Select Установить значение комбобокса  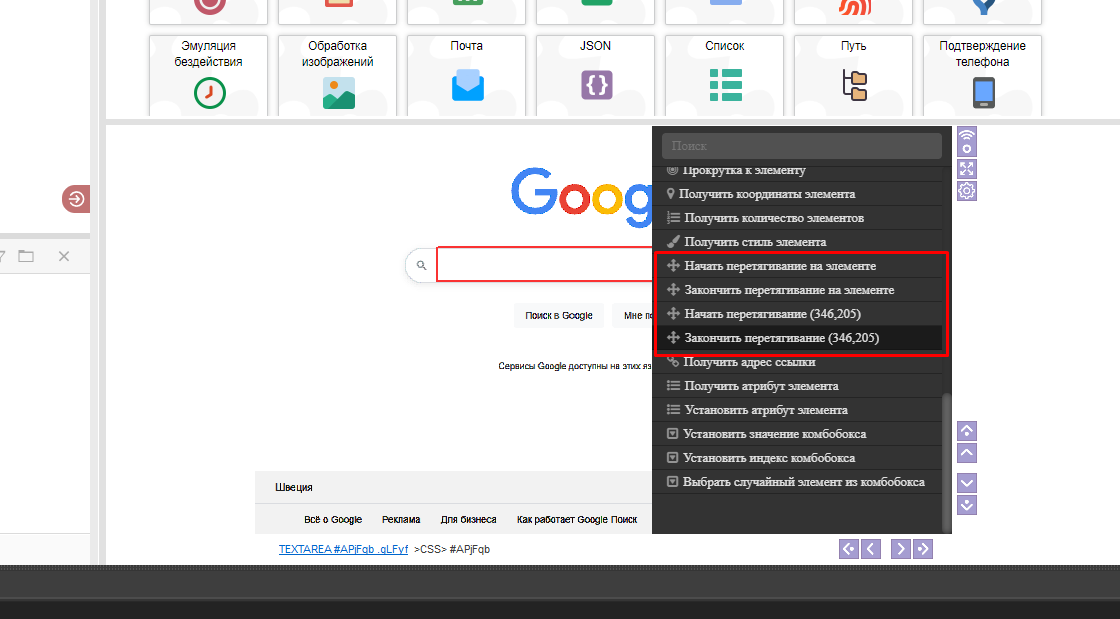774,434
